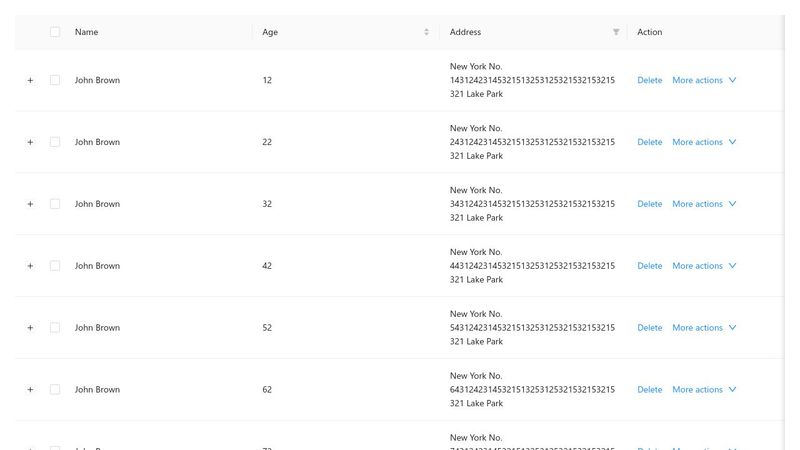Open More actions menu for age 32 row
This screenshot has height=450, width=800.
(x=703, y=204)
